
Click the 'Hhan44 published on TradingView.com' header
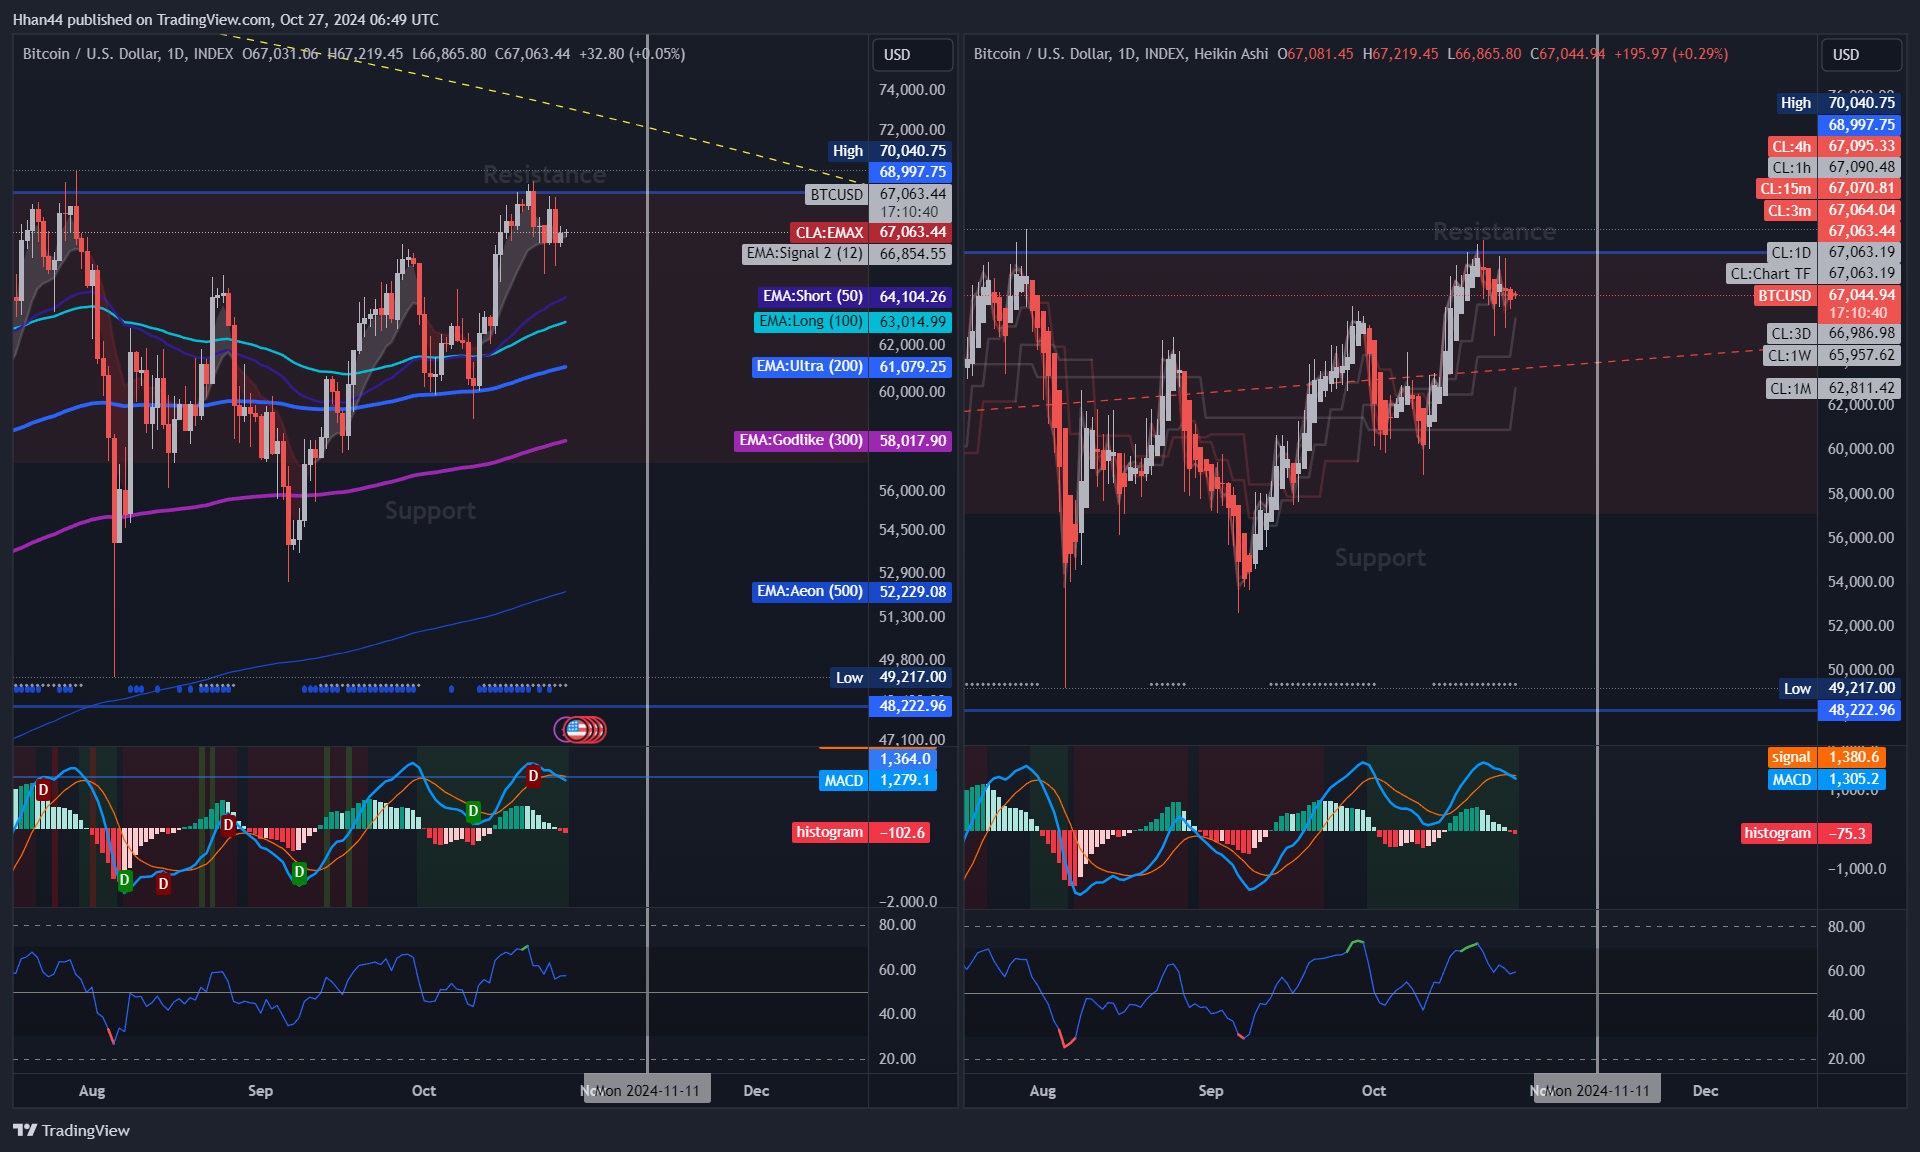225,19
